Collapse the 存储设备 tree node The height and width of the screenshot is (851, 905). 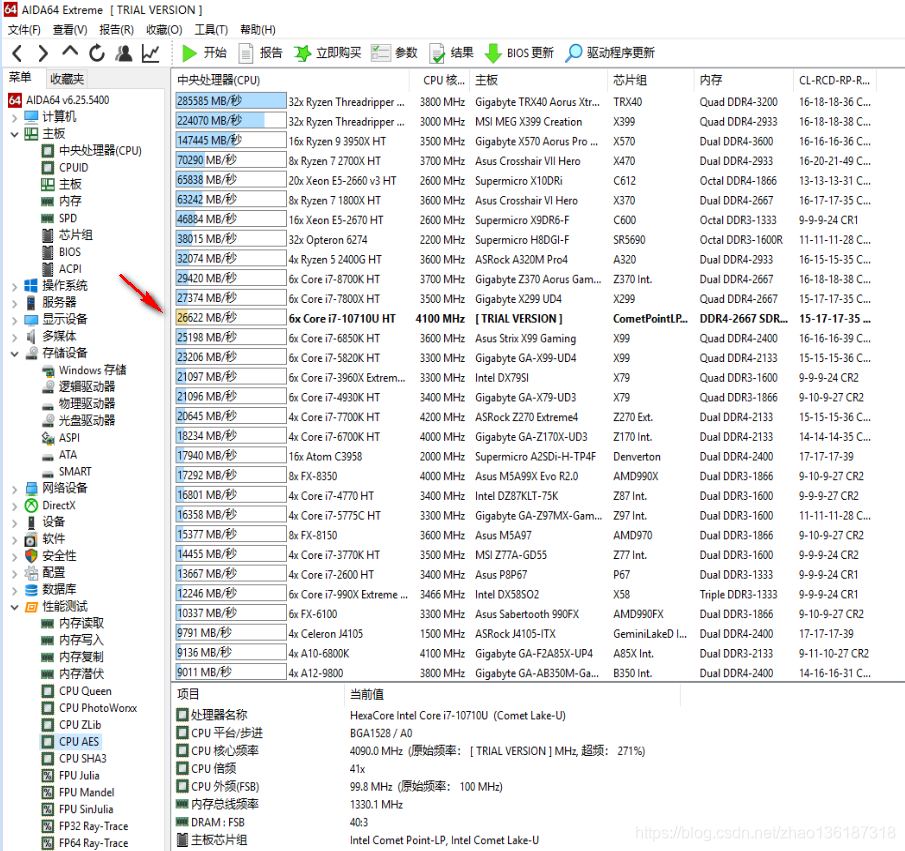14,353
